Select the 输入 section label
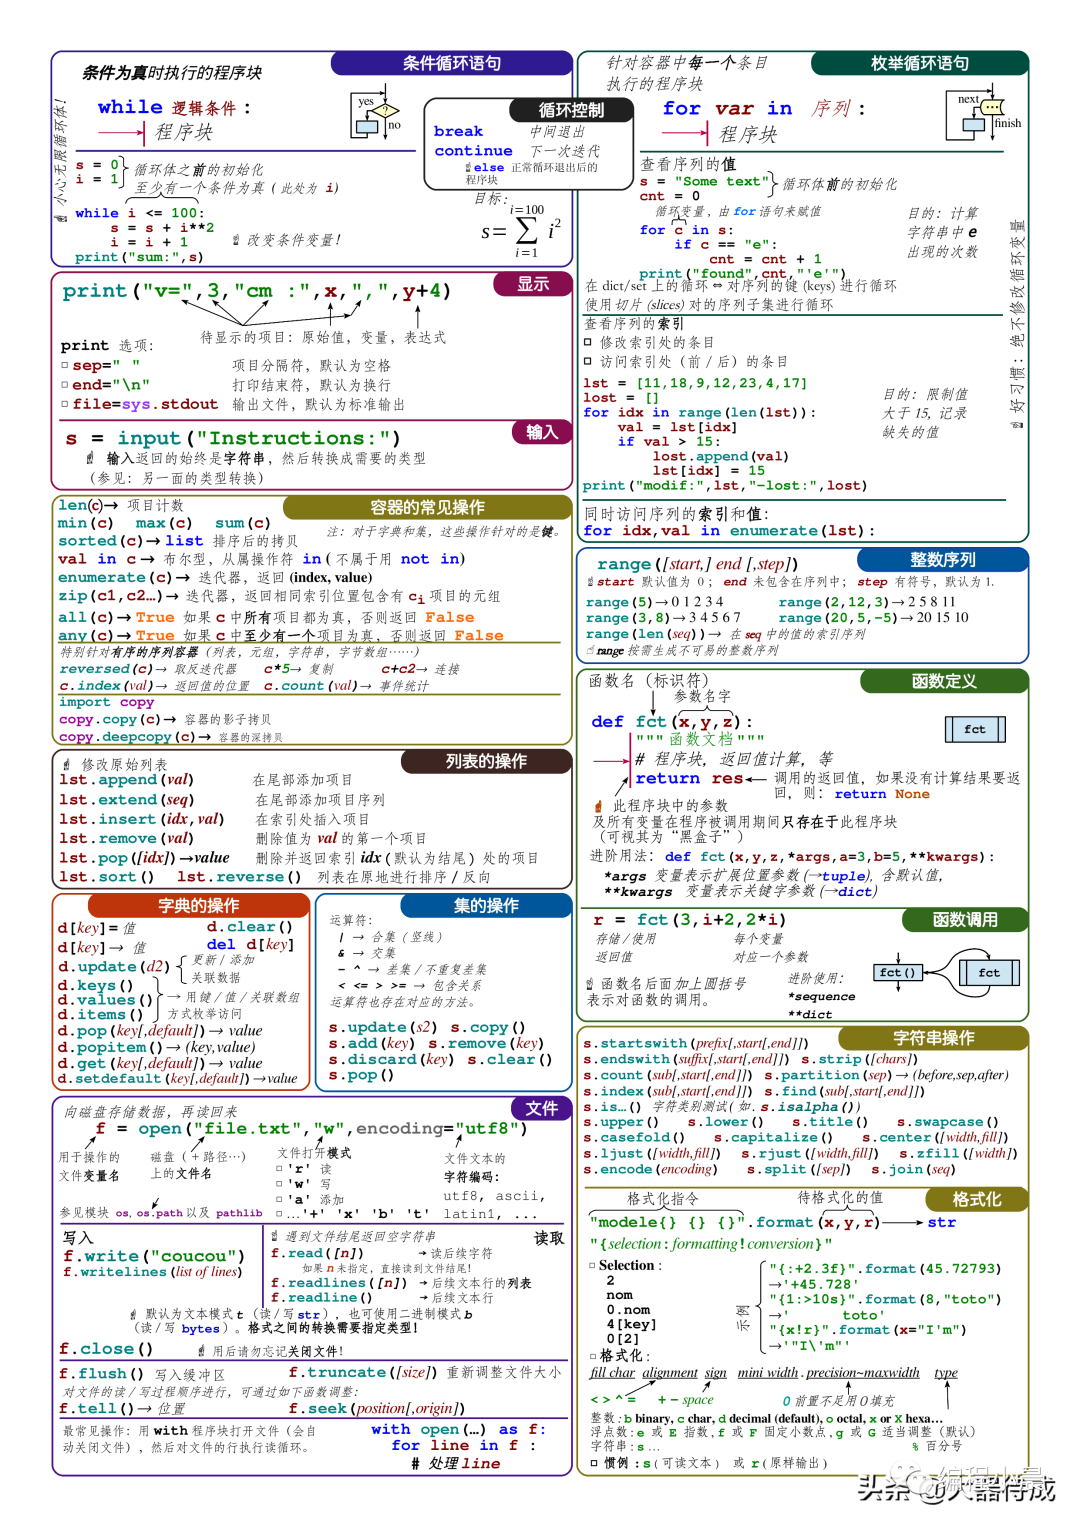Viewport: 1080px width, 1527px height. pyautogui.click(x=541, y=432)
